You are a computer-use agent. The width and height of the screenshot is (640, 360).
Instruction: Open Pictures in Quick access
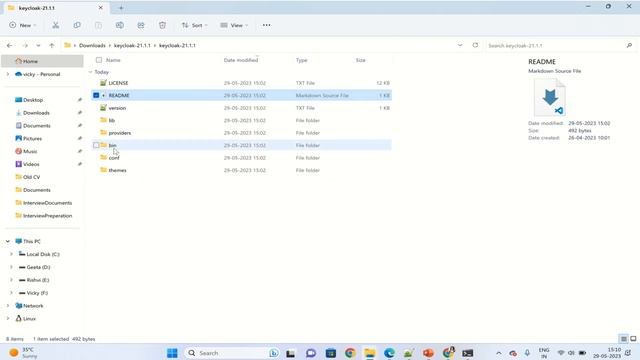pos(32,138)
